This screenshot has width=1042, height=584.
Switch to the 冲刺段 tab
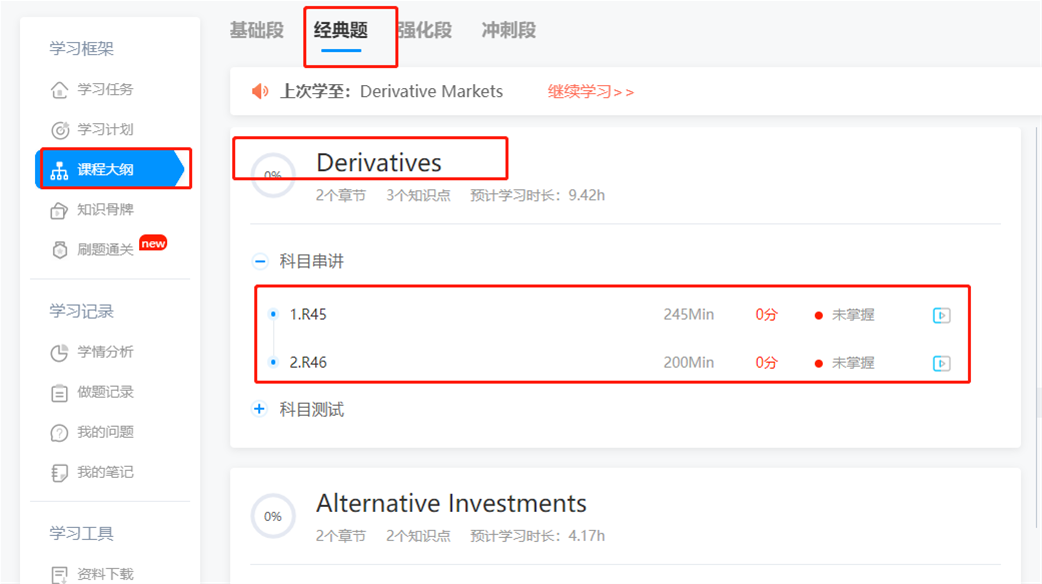(x=508, y=31)
